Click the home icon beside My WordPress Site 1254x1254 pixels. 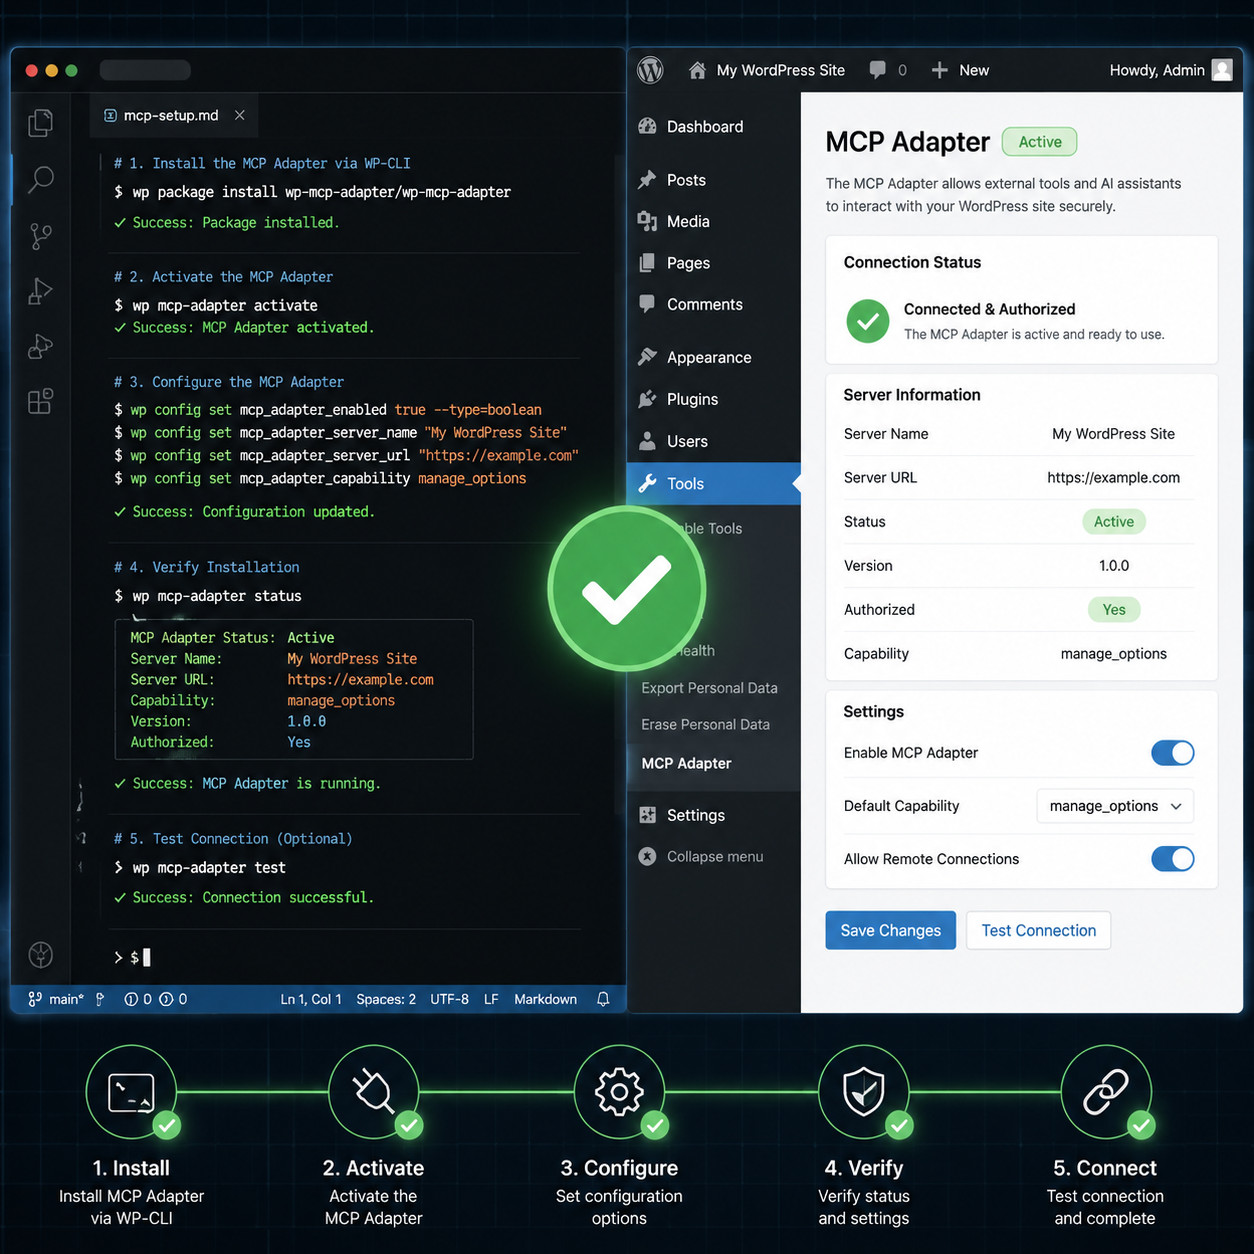click(697, 70)
